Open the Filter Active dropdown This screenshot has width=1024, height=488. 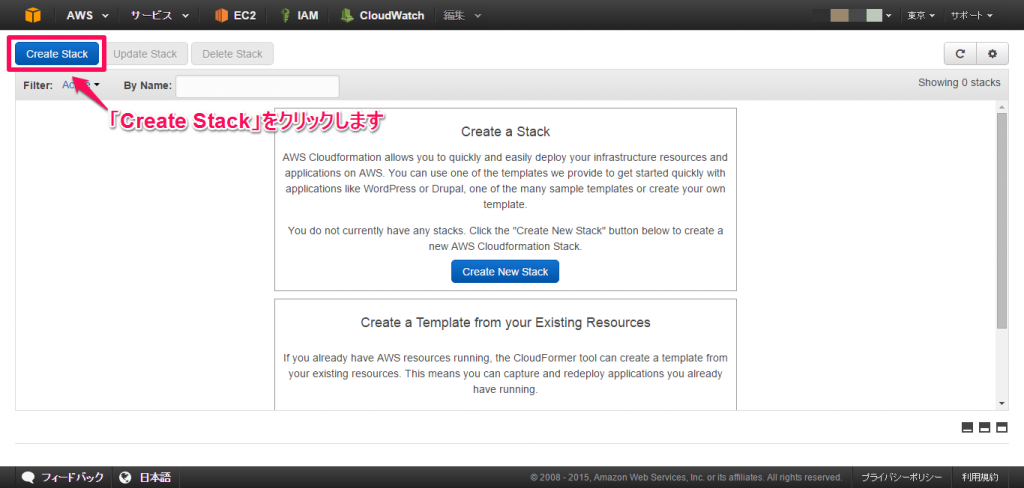(x=81, y=85)
